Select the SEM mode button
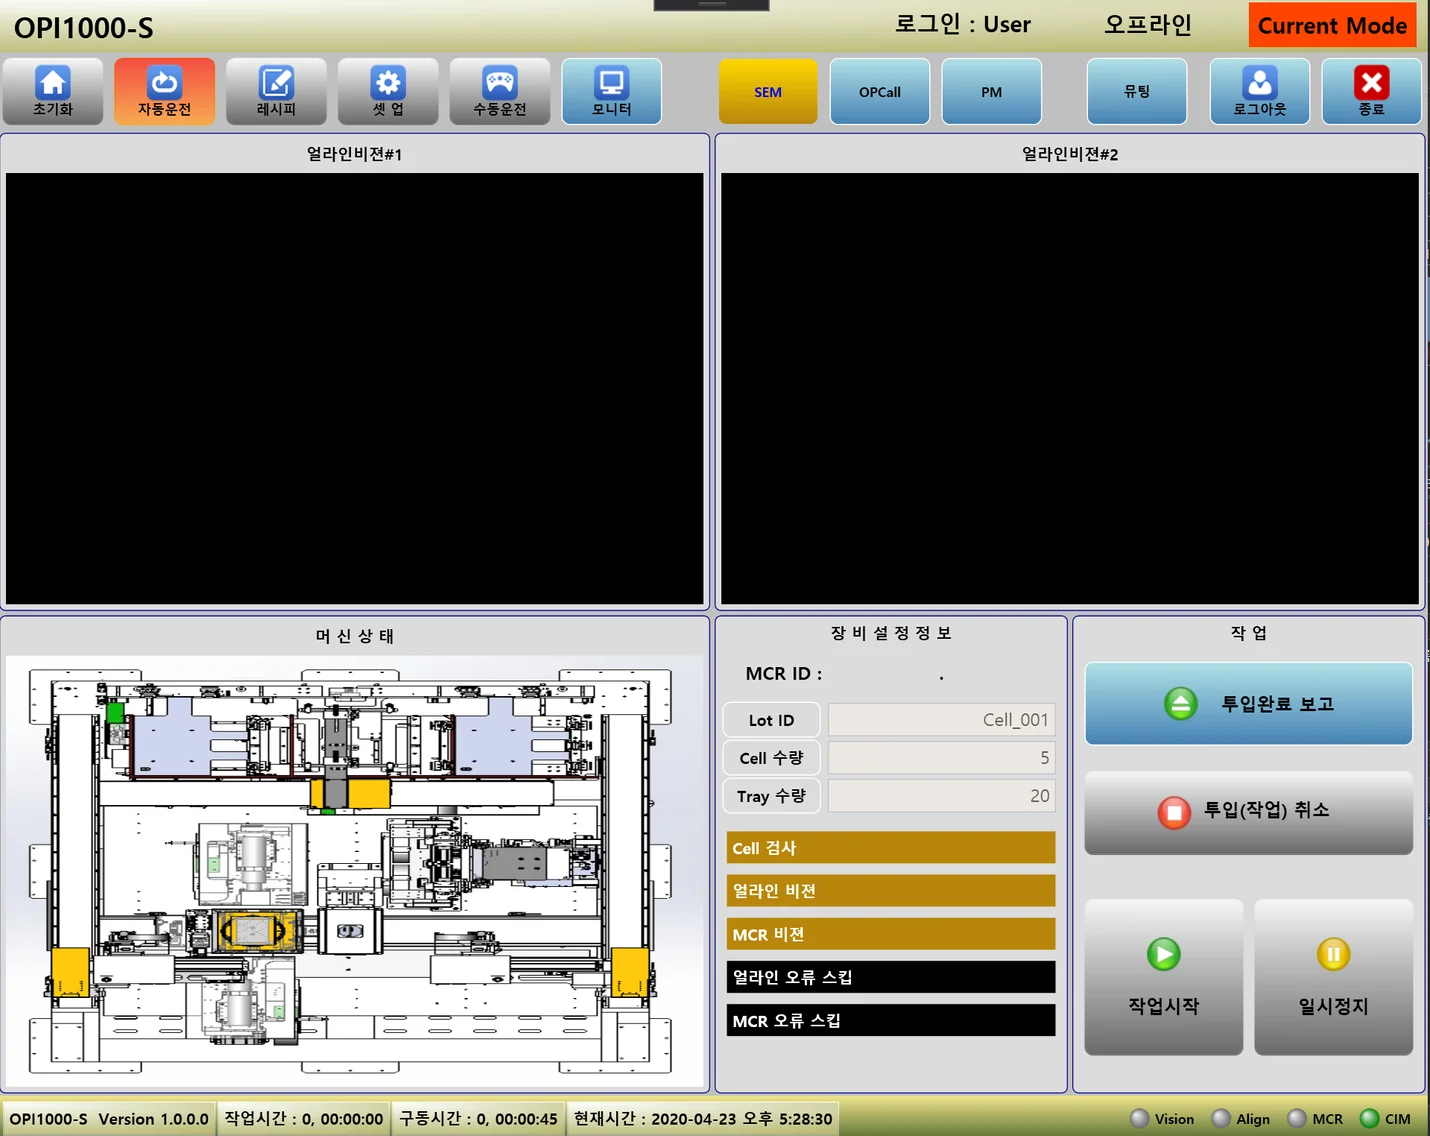Viewport: 1430px width, 1136px height. pyautogui.click(x=768, y=91)
